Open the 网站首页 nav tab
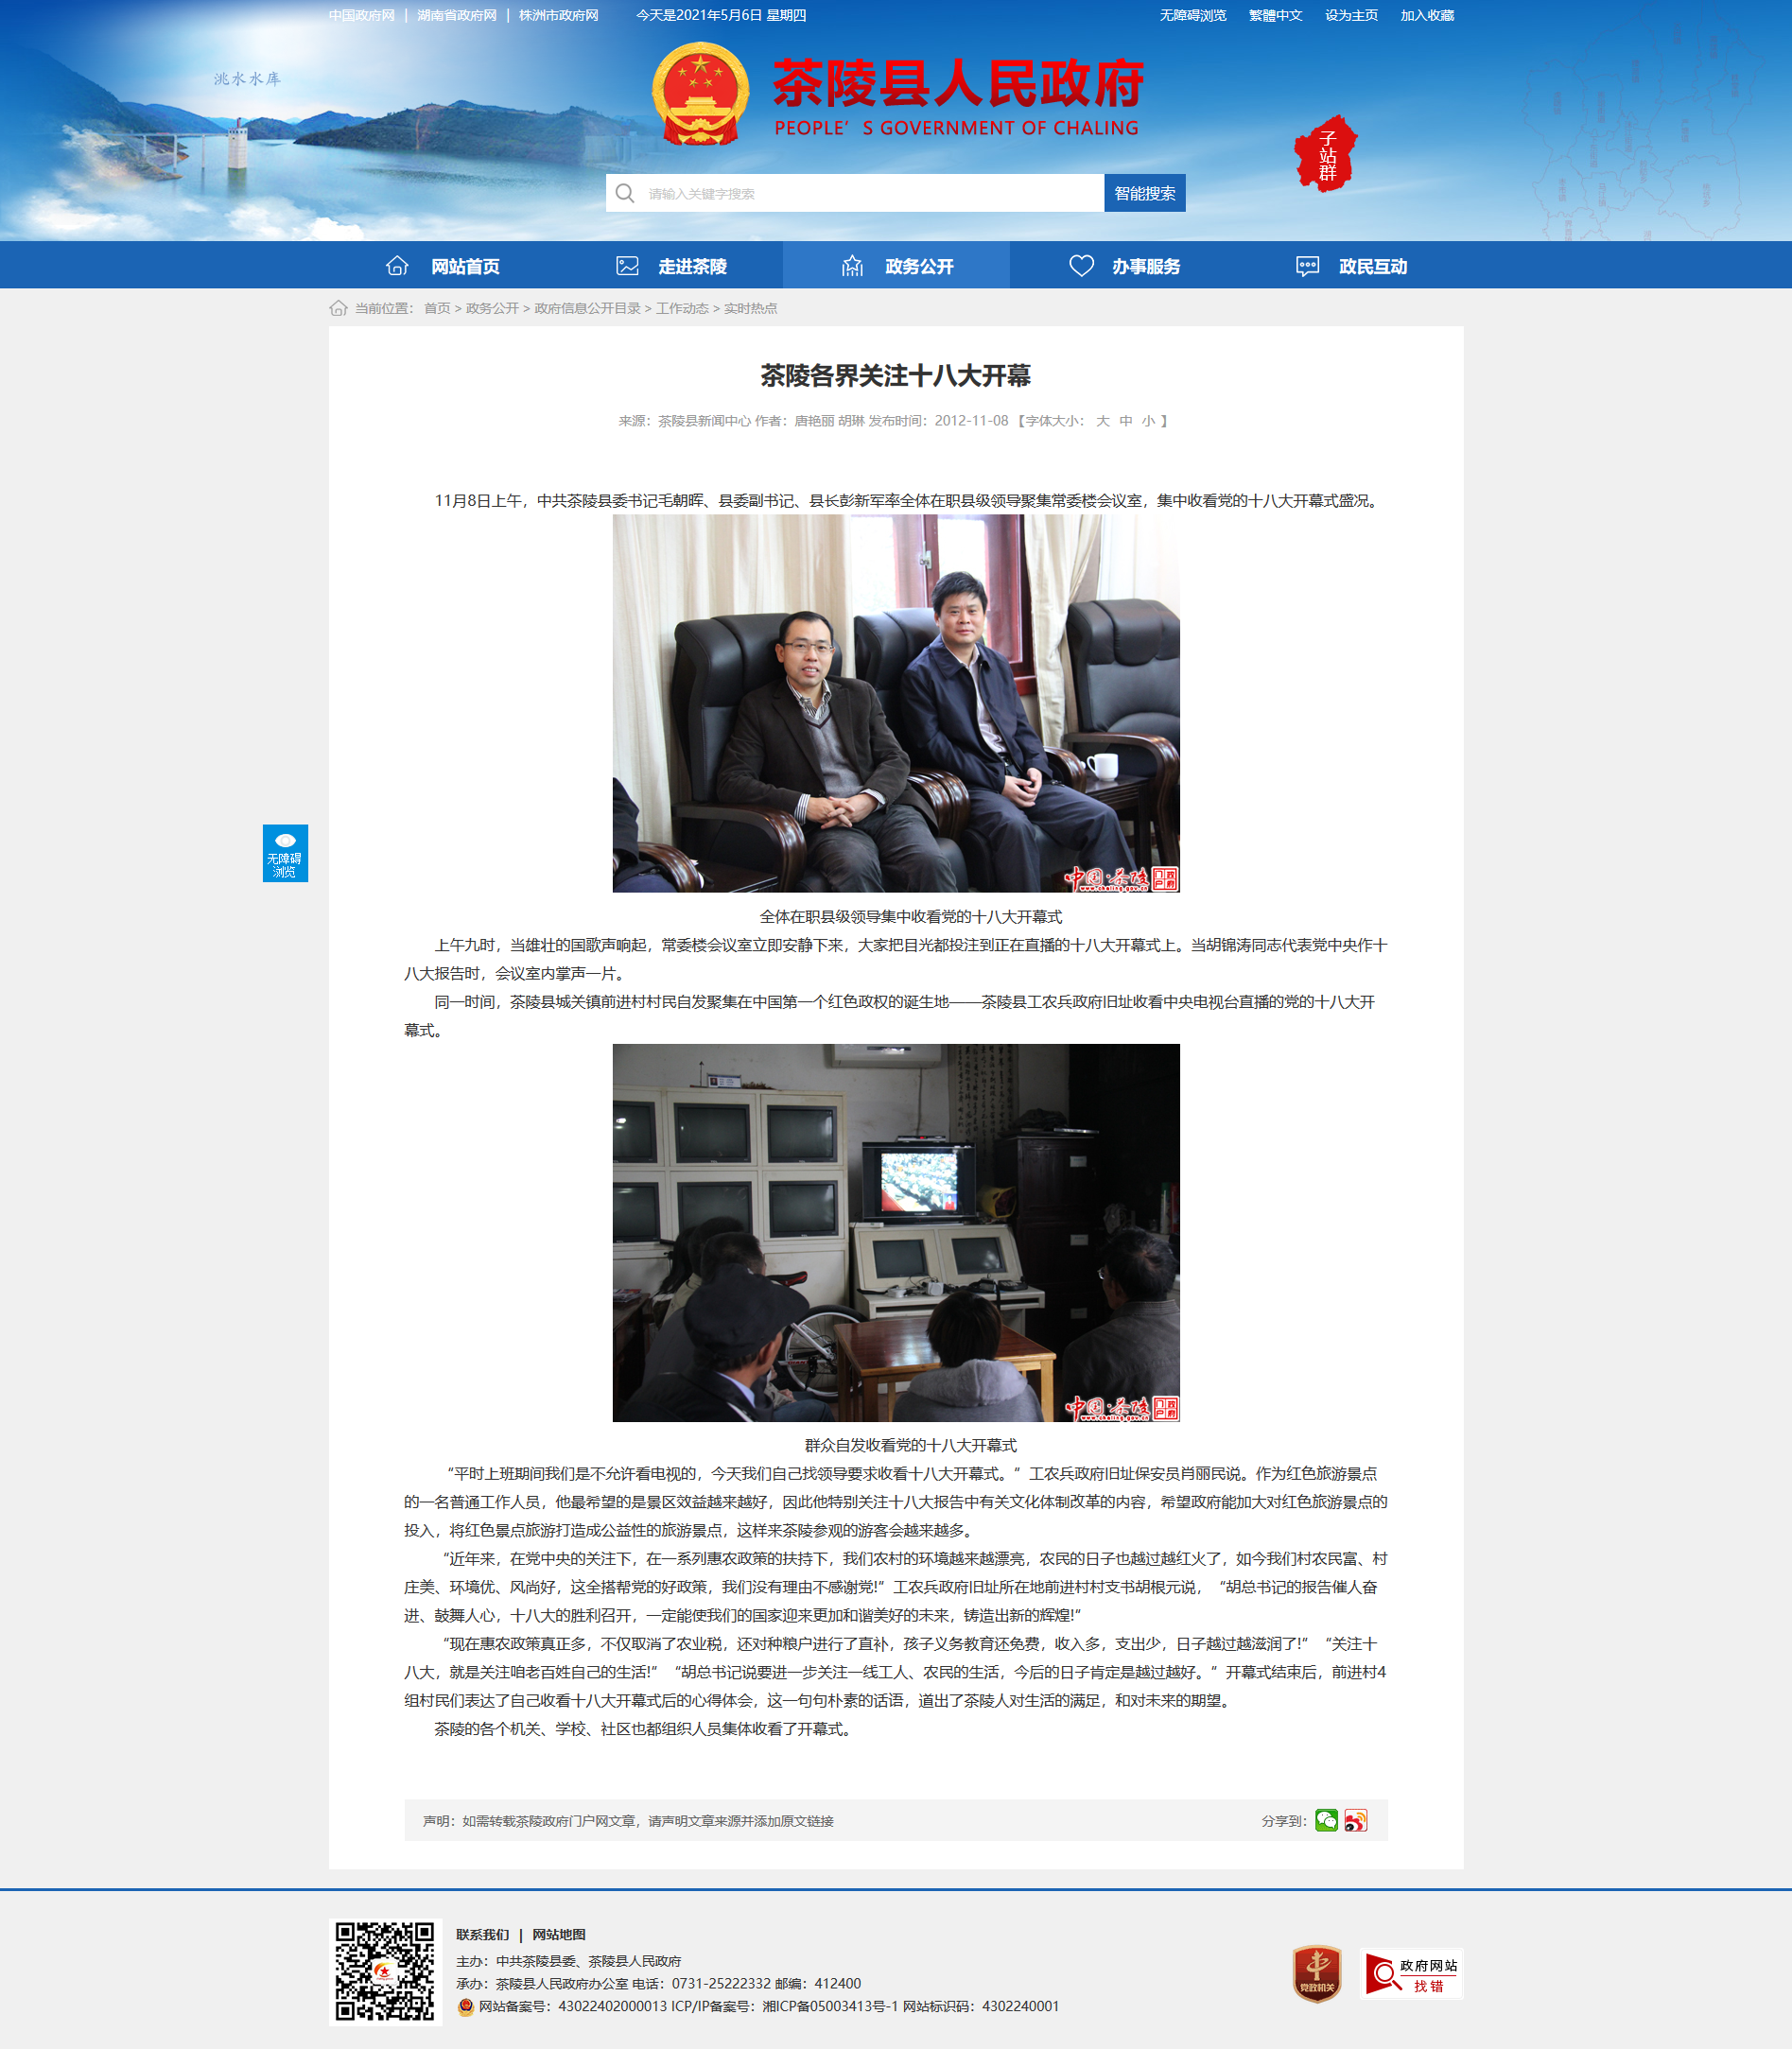This screenshot has height=2049, width=1792. click(x=442, y=266)
